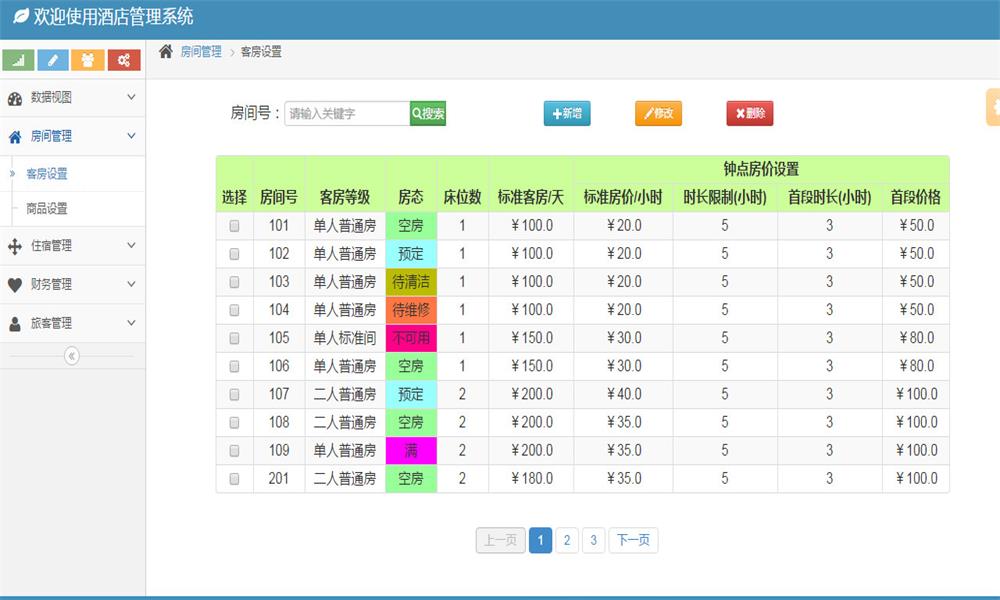Click the green 搜索 search button
Image resolution: width=1000 pixels, height=600 pixels.
pos(428,113)
